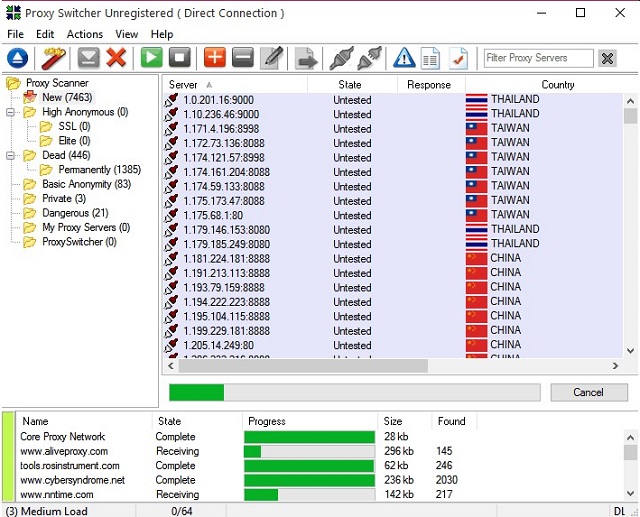
Task: Select the Permanently (1385) folder
Action: (100, 170)
